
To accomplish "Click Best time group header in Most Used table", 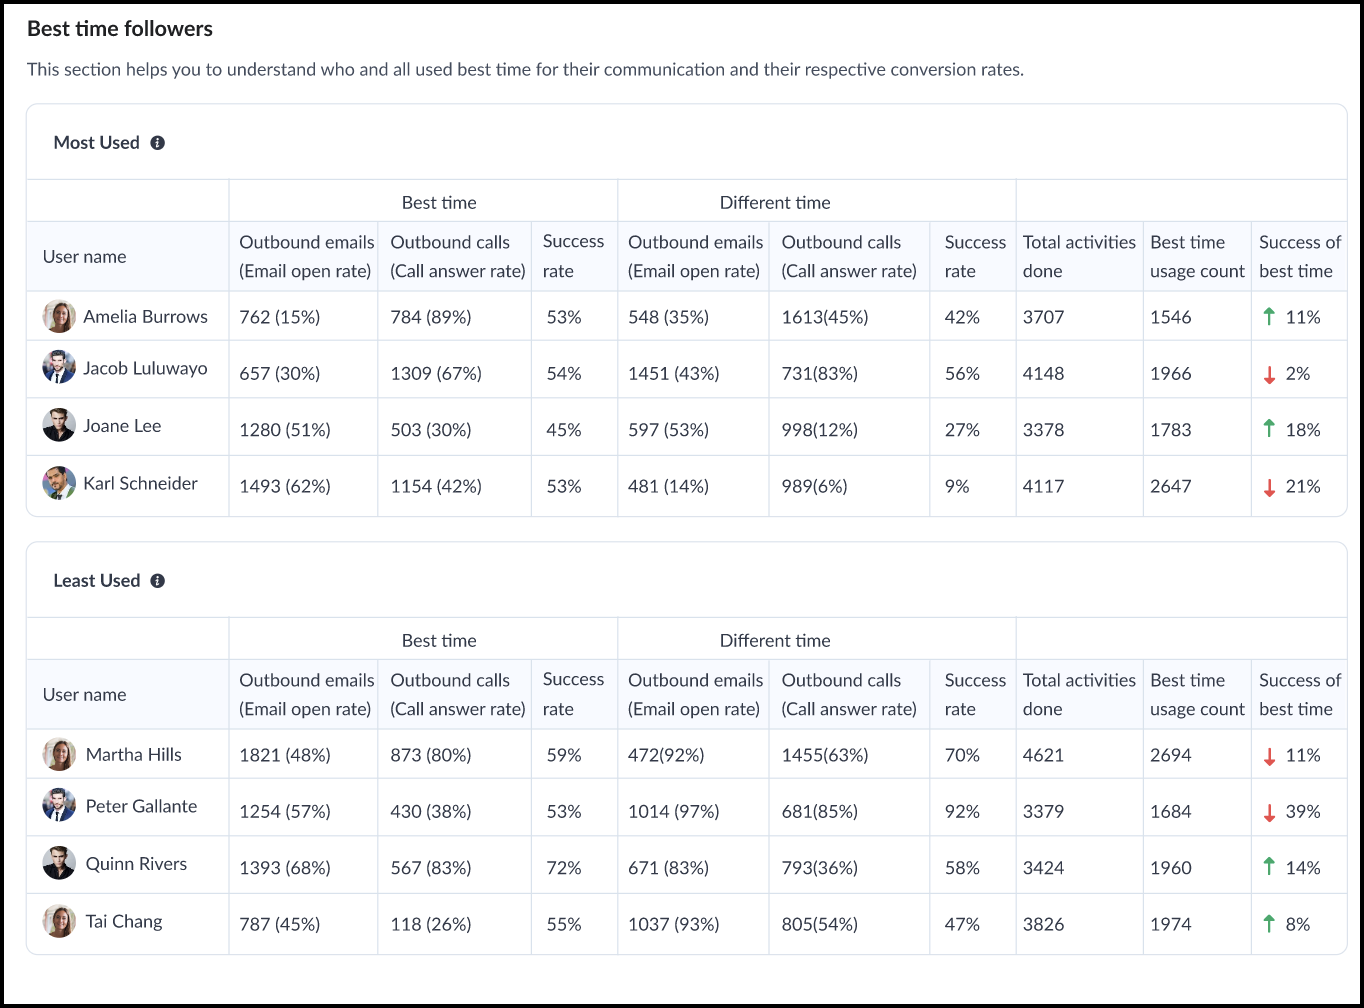I will point(439,202).
